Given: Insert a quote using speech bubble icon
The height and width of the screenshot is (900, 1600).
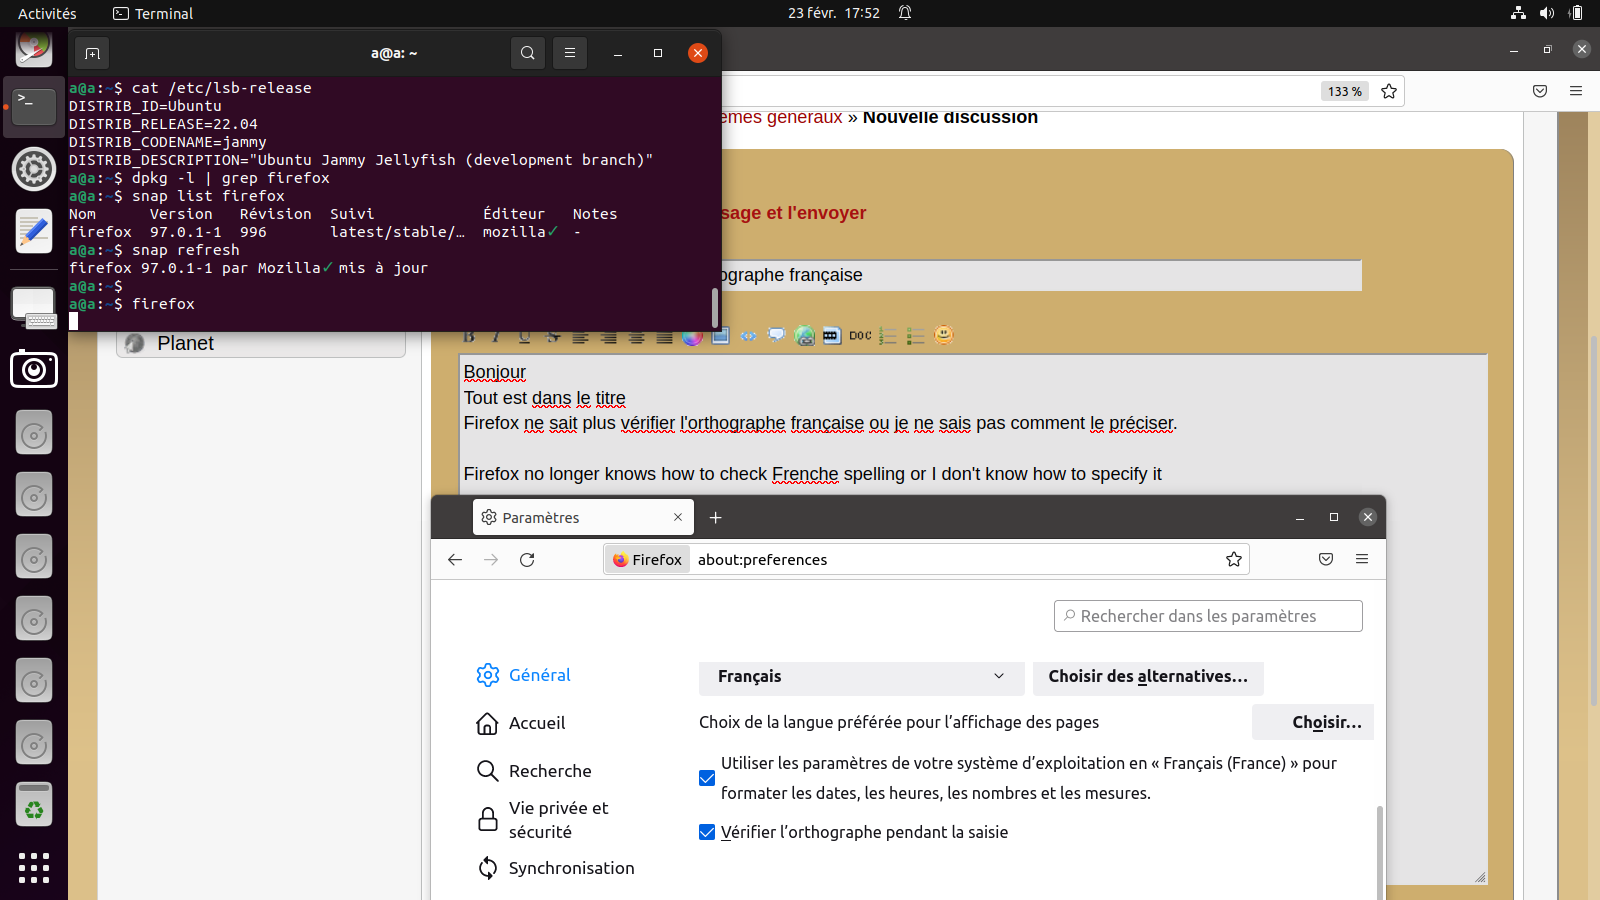Looking at the screenshot, I should click(x=776, y=335).
